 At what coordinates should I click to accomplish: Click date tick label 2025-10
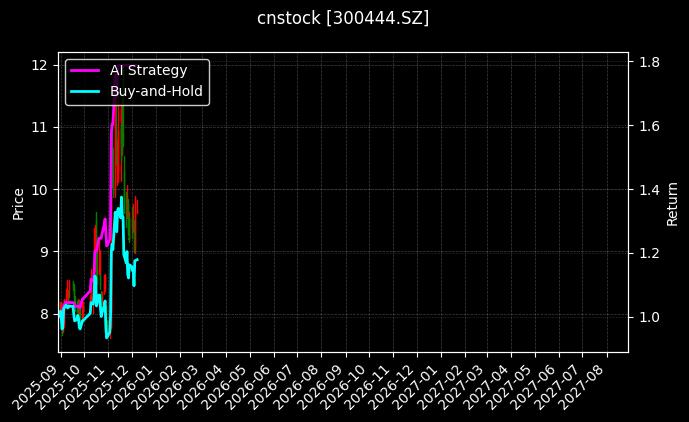point(59,387)
